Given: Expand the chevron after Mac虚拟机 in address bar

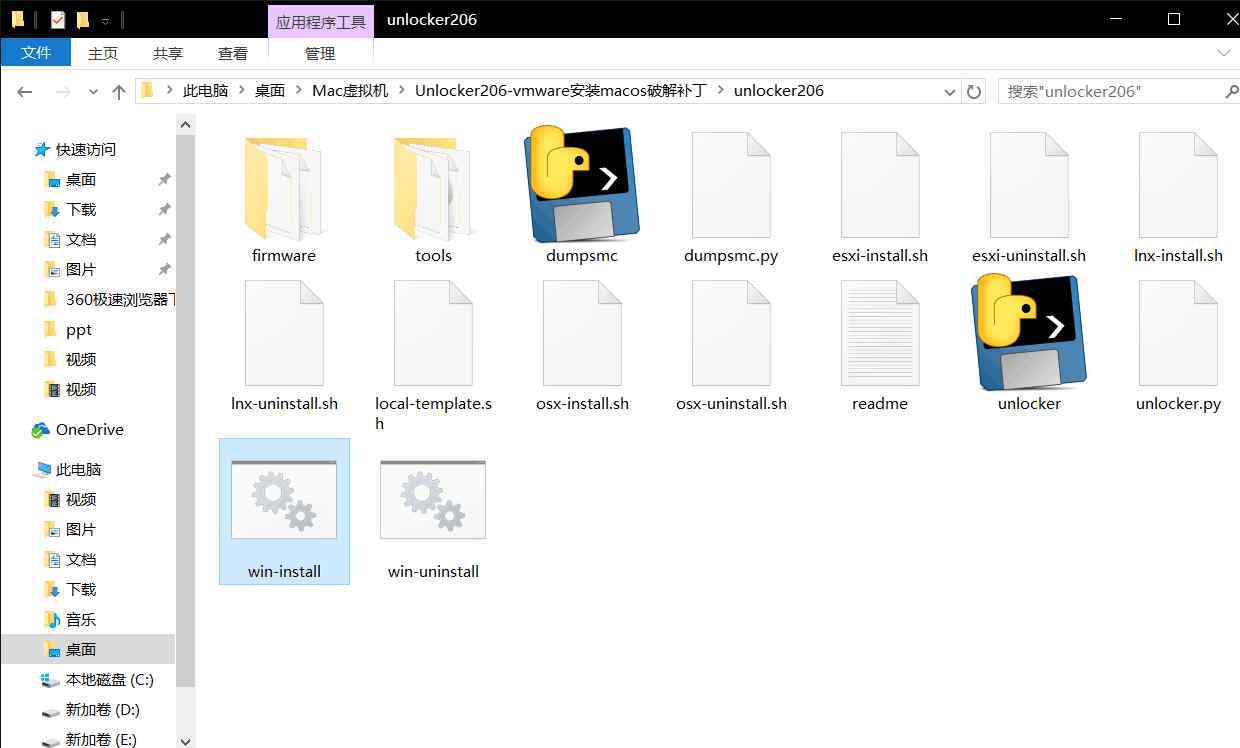Looking at the screenshot, I should (401, 91).
